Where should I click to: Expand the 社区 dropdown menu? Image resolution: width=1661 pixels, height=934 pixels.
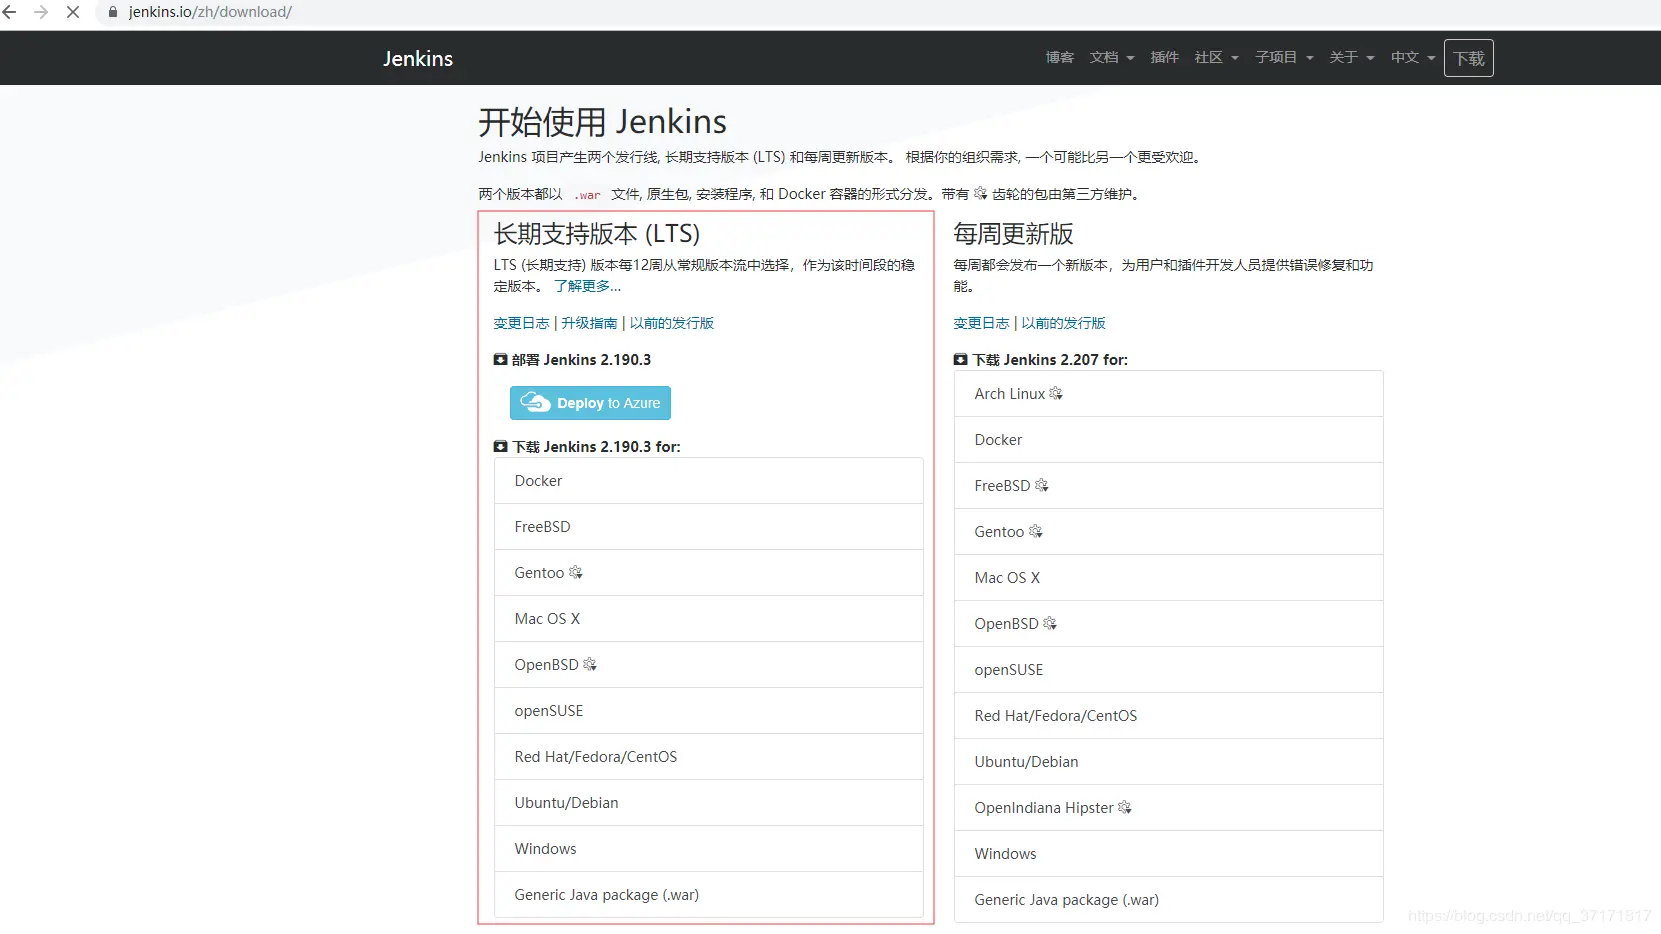point(1217,58)
